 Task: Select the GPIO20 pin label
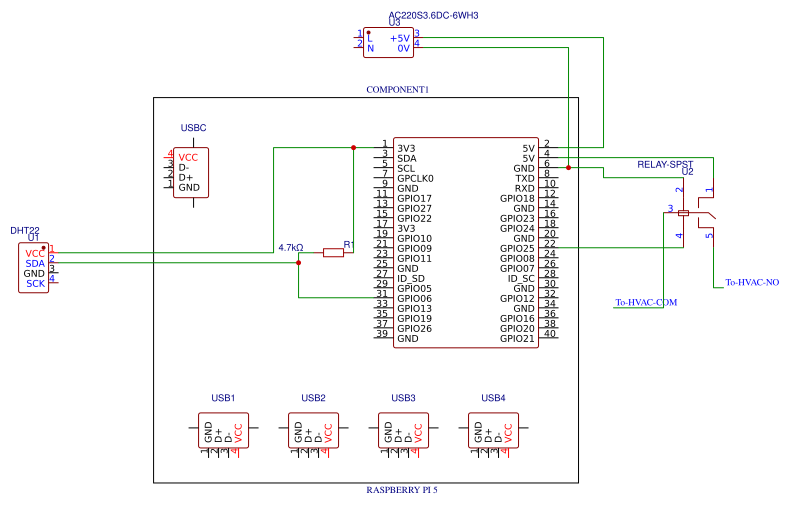click(x=517, y=329)
